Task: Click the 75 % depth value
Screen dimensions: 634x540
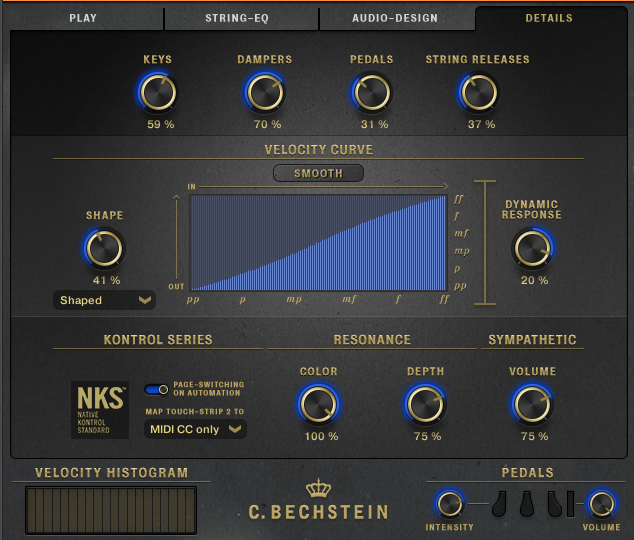Action: pos(428,437)
